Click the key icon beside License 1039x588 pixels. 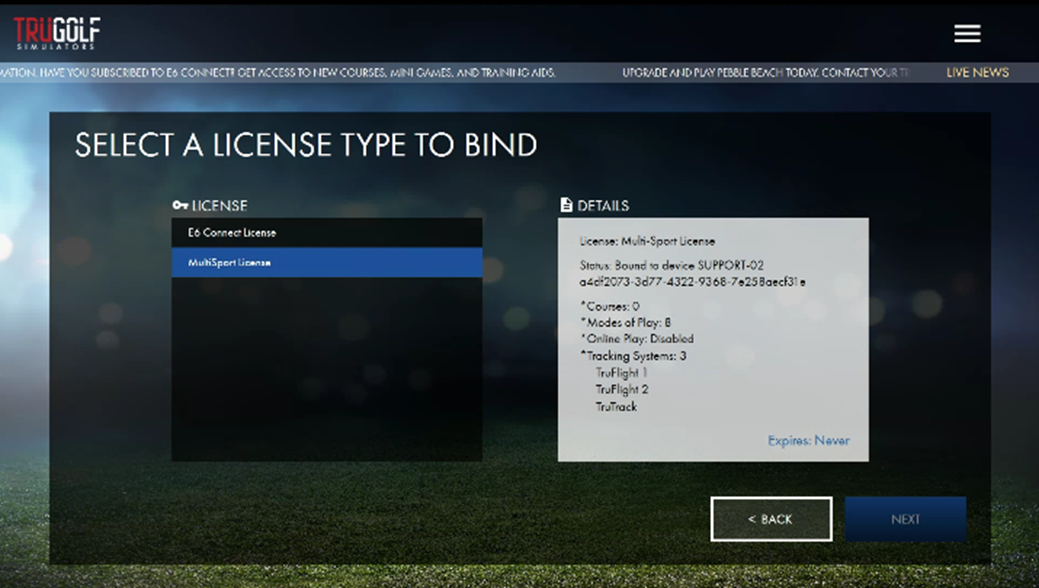pos(180,206)
